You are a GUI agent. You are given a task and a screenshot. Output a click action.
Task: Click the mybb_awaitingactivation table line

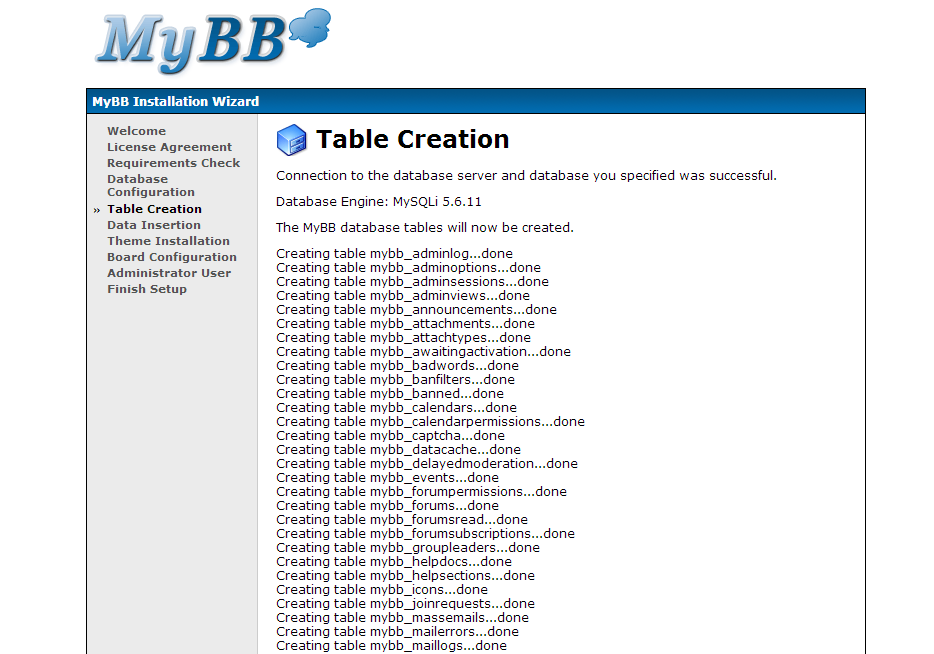(x=424, y=352)
